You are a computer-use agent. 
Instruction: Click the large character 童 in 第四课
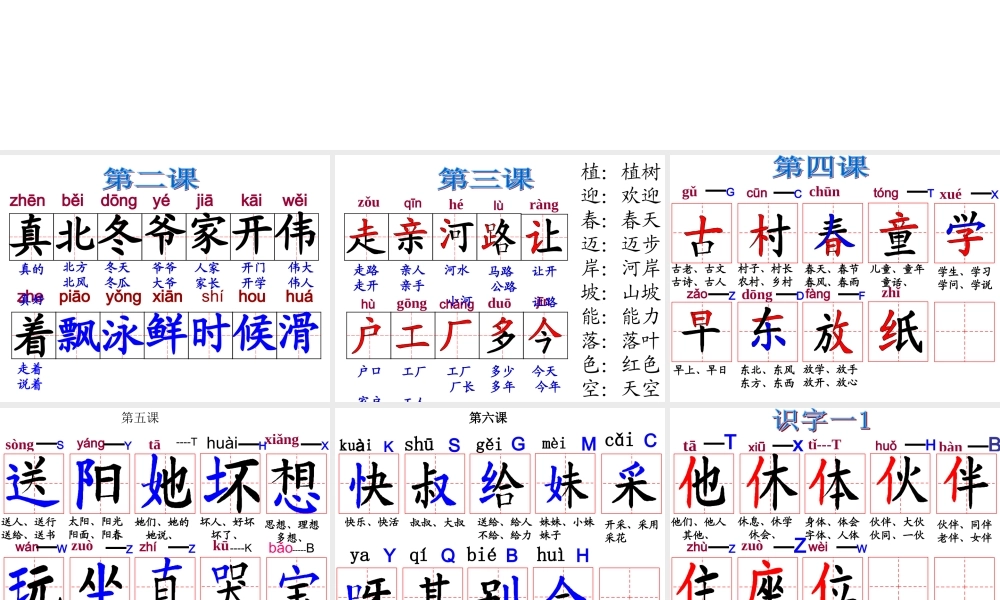tap(899, 234)
